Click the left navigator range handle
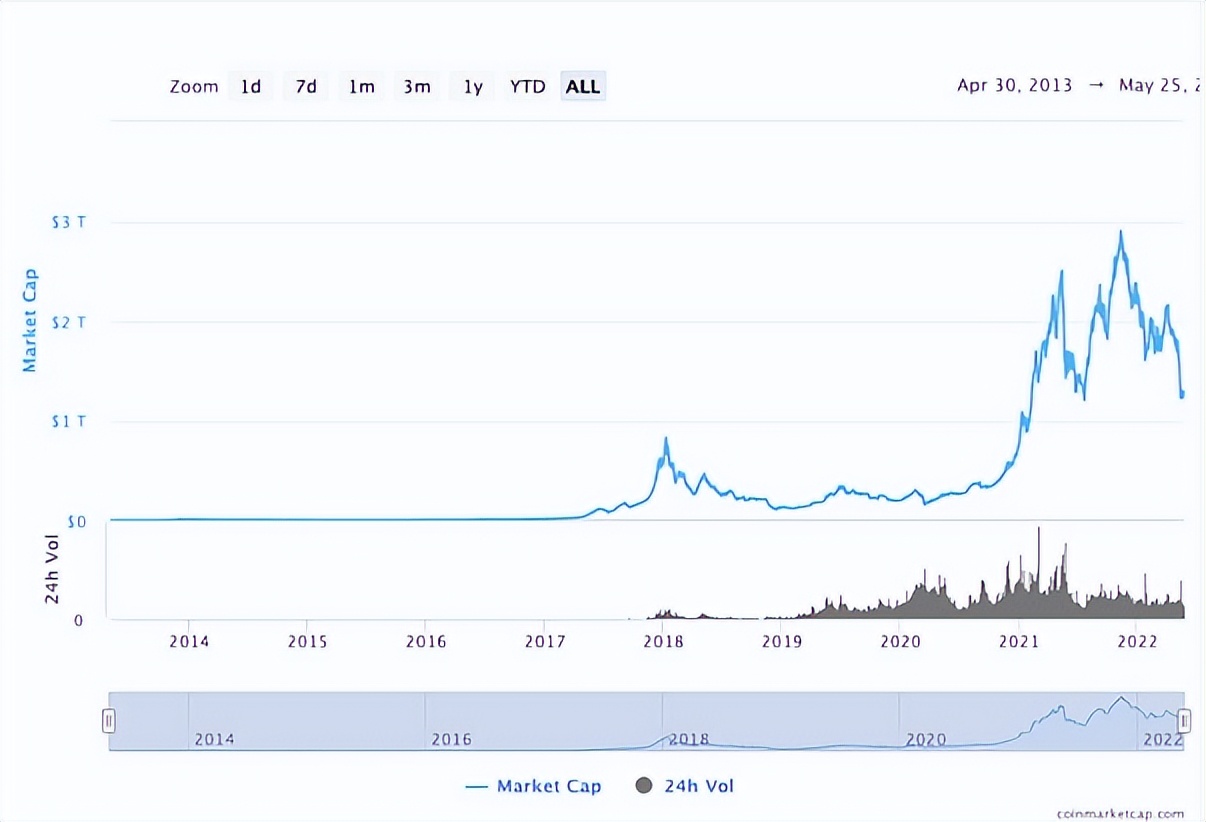The height and width of the screenshot is (822, 1206). point(109,720)
